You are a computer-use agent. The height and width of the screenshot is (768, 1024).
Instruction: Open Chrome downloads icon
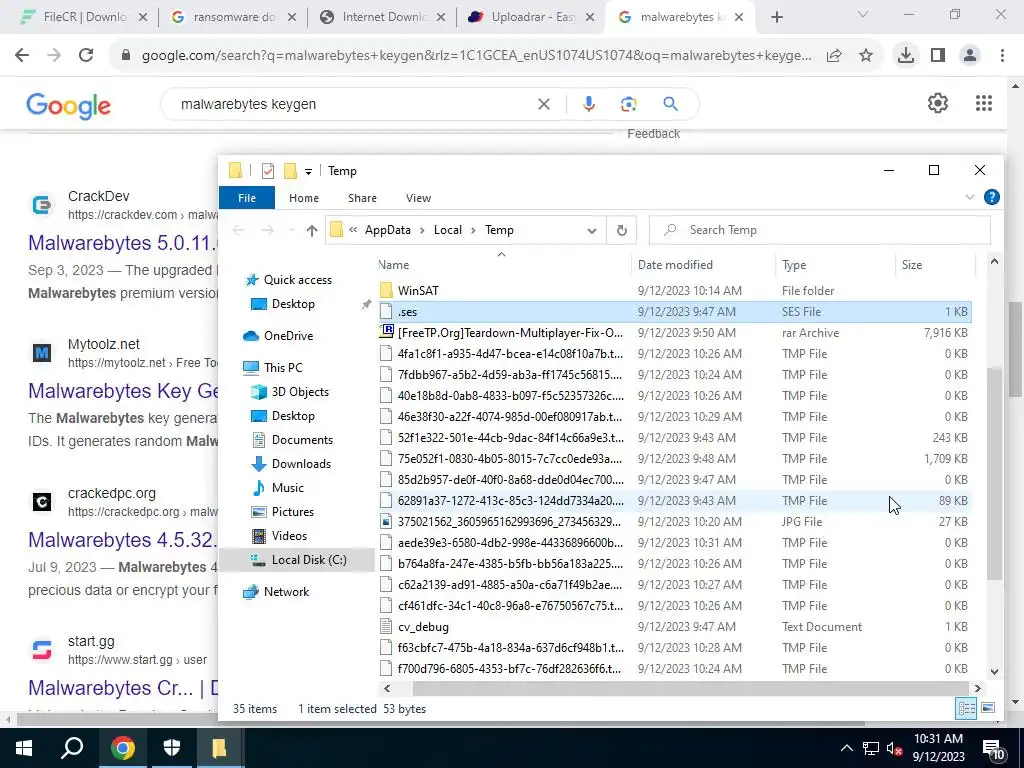(x=906, y=56)
